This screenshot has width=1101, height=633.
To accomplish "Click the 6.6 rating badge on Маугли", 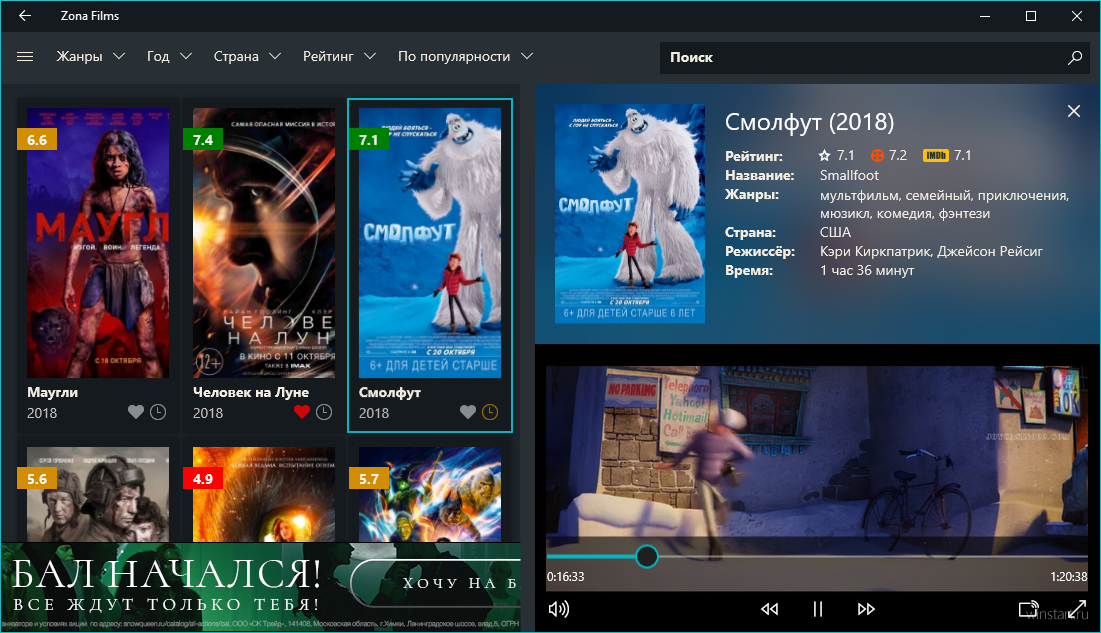I will (x=37, y=139).
